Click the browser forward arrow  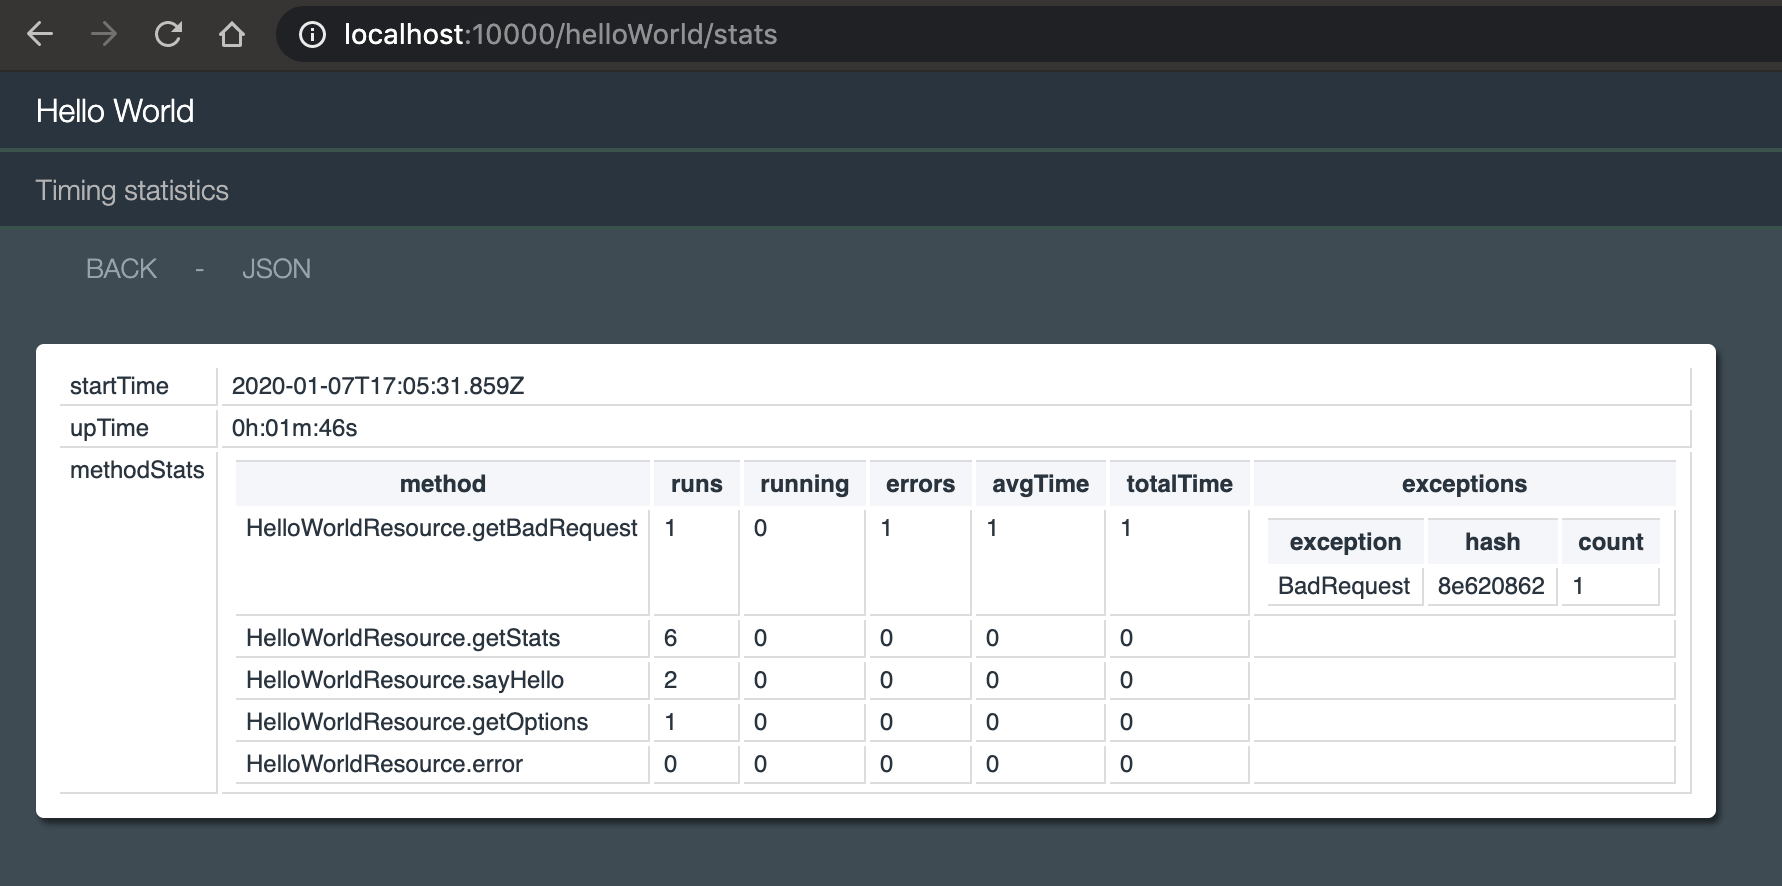pyautogui.click(x=104, y=35)
